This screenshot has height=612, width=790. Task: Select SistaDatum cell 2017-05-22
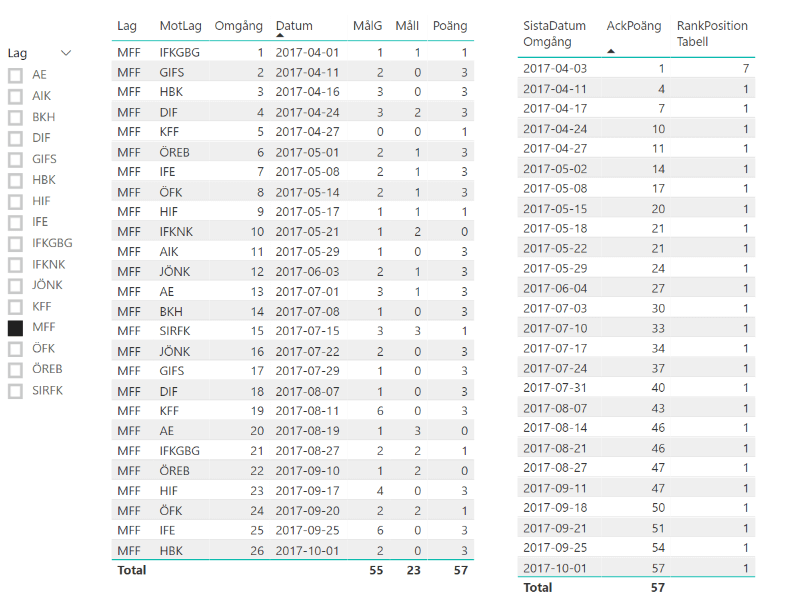[555, 248]
